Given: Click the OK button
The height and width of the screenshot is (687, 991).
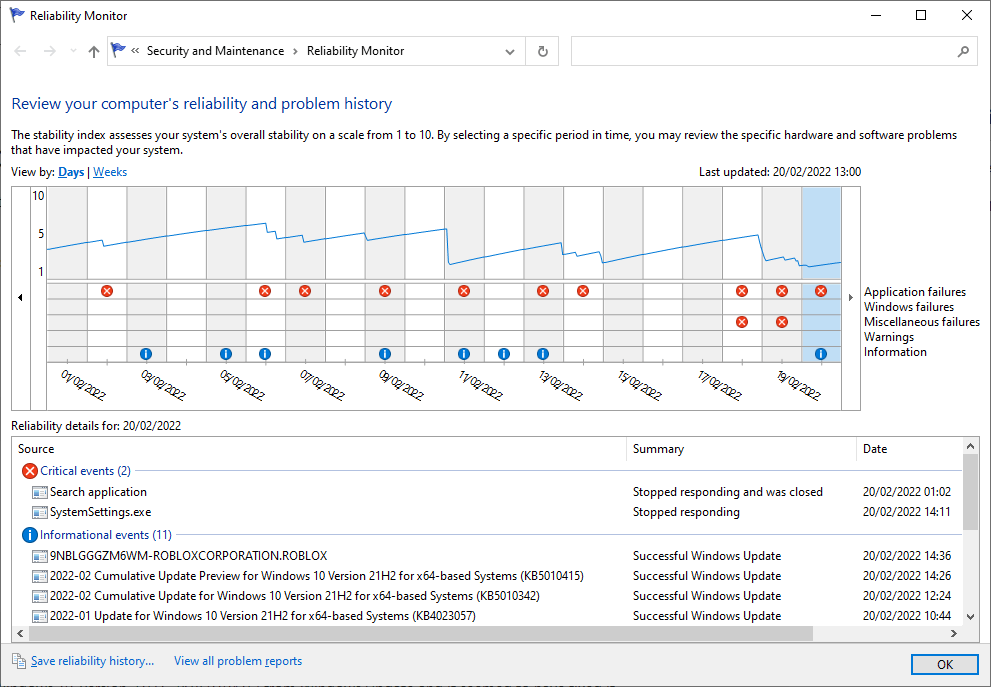Looking at the screenshot, I should point(945,664).
